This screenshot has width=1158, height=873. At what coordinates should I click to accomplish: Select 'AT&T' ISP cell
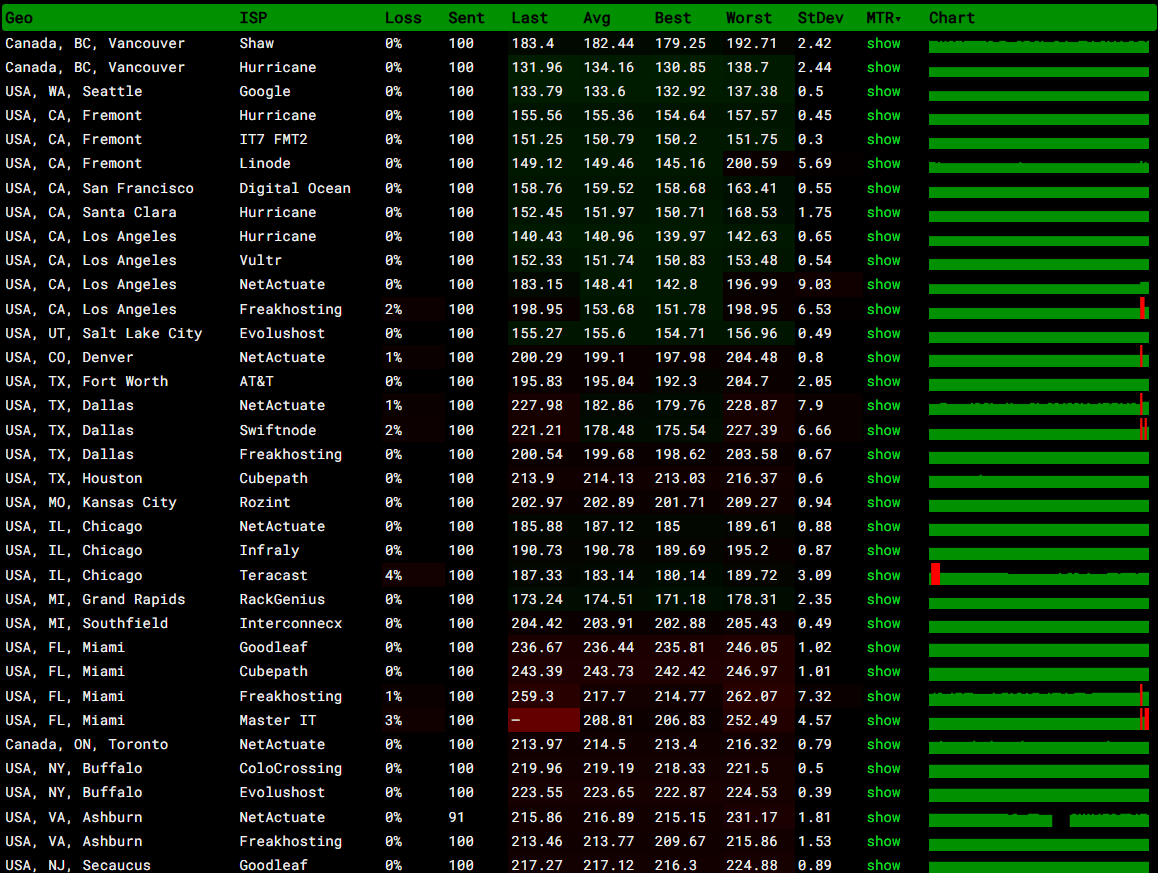(x=256, y=381)
